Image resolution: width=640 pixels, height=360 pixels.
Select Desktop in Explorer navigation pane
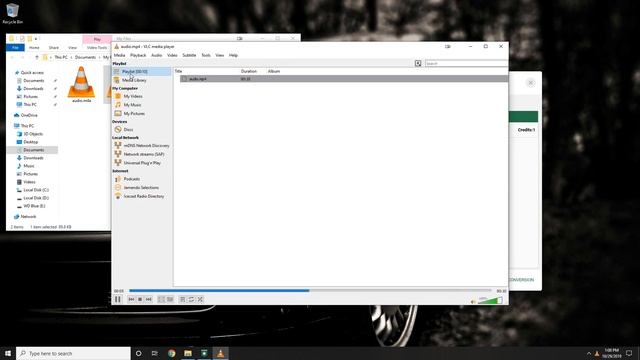(31, 142)
